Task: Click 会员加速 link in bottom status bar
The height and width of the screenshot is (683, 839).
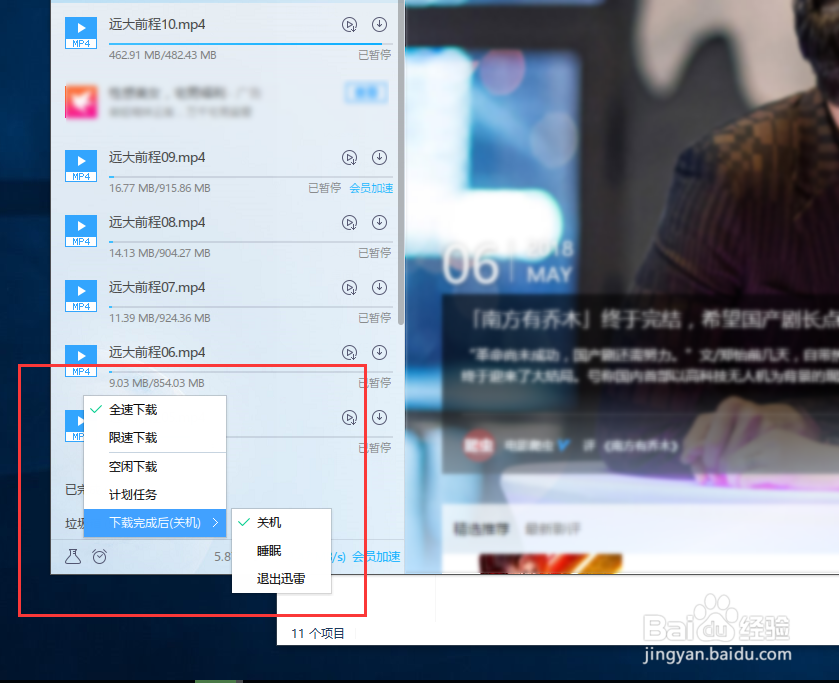Action: coord(376,557)
